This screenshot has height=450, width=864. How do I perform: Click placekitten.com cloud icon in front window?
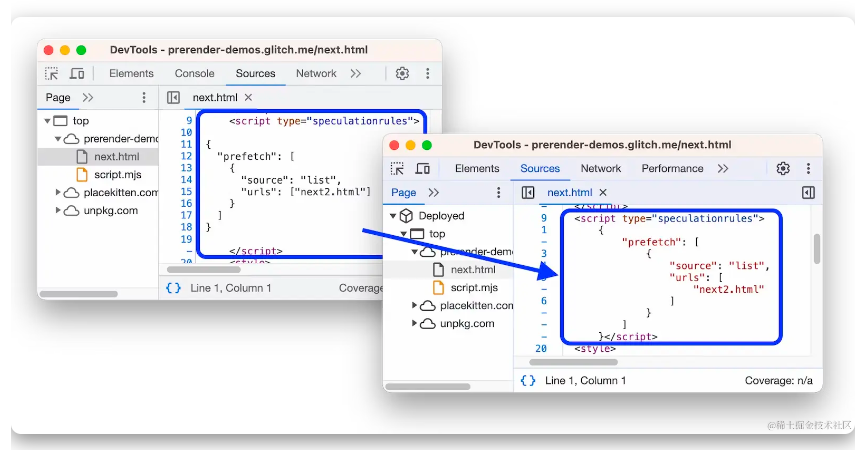(428, 306)
